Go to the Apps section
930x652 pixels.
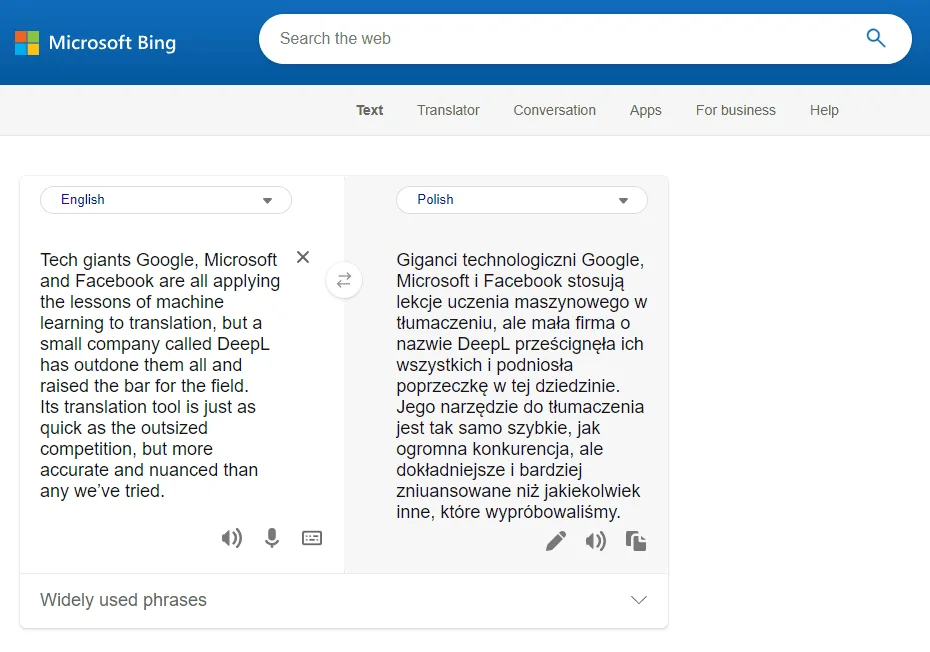tap(645, 110)
